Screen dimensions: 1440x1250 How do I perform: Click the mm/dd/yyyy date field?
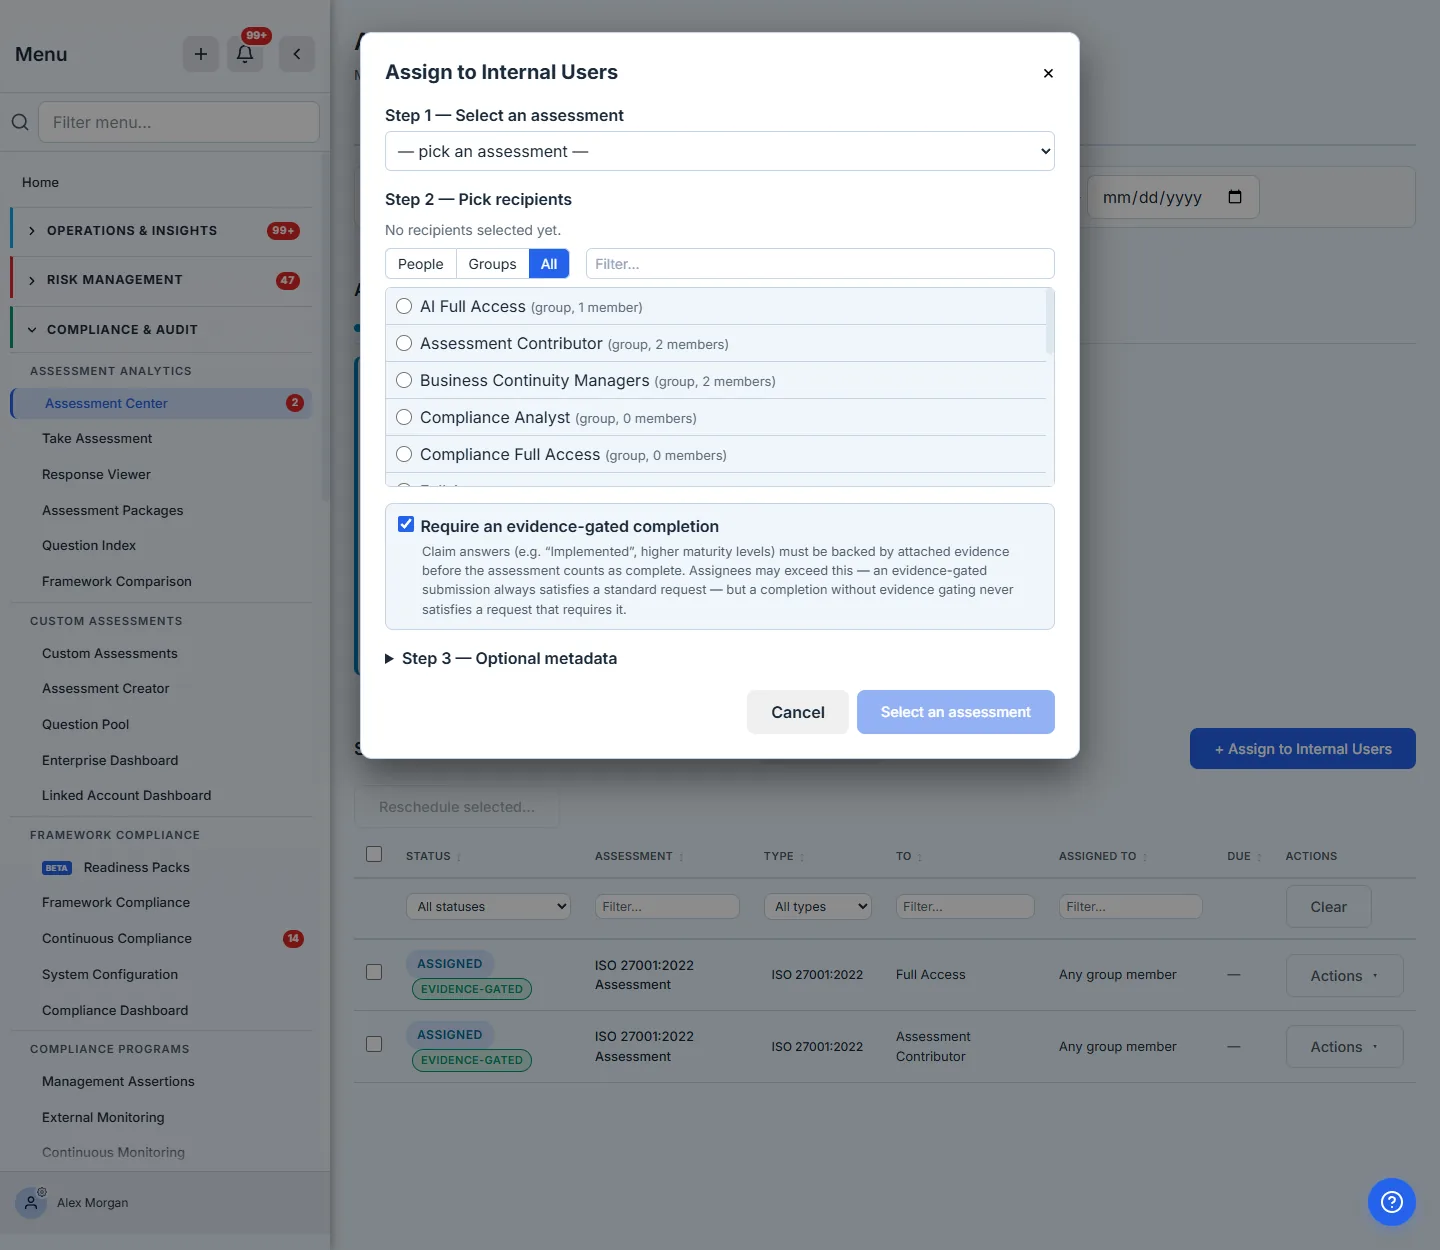(1173, 197)
